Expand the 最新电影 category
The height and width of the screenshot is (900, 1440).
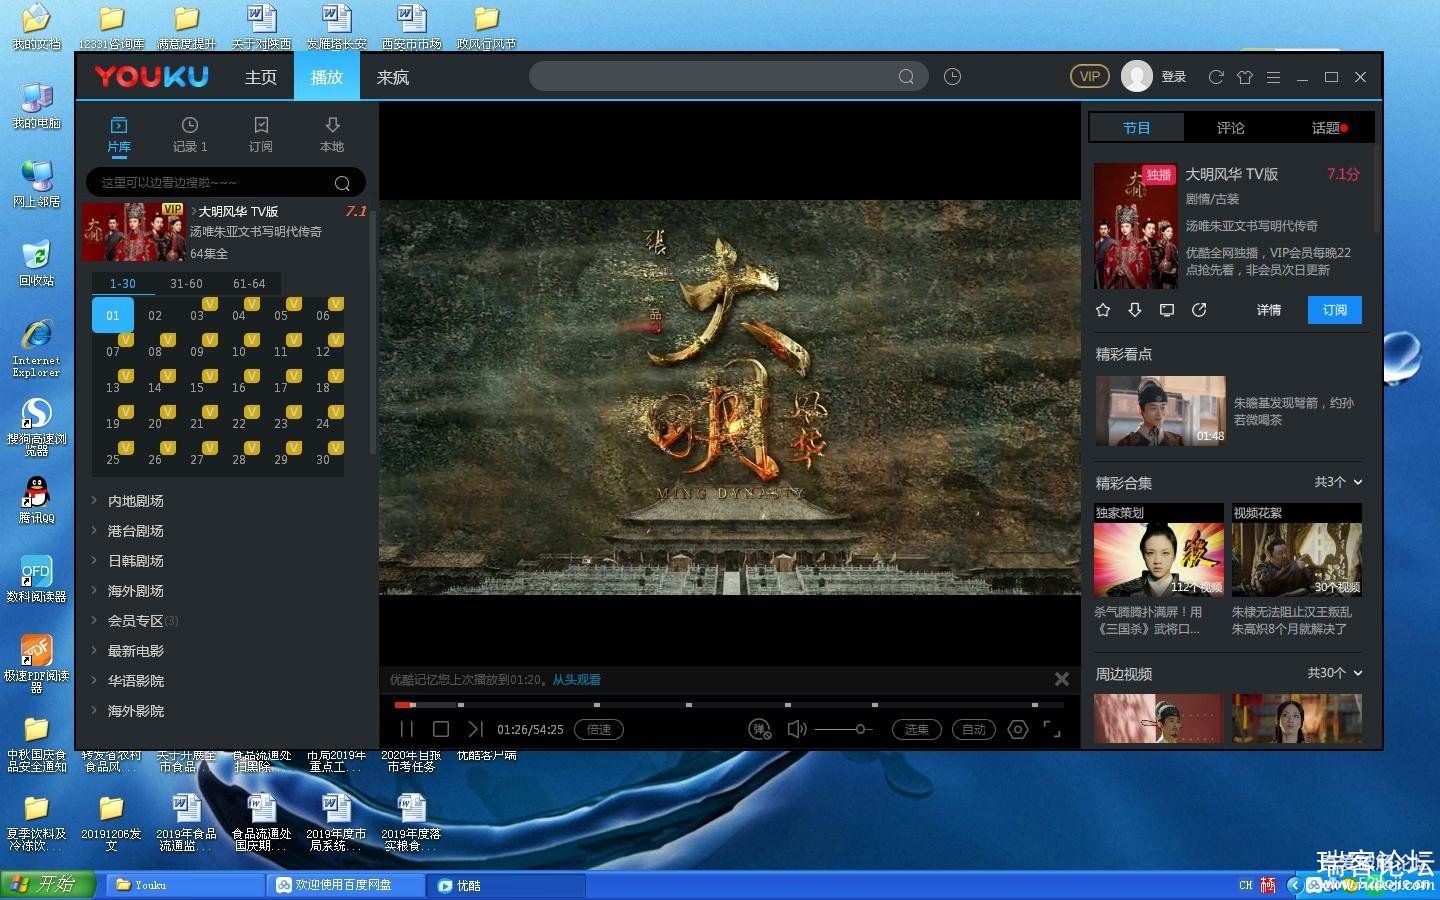(135, 651)
